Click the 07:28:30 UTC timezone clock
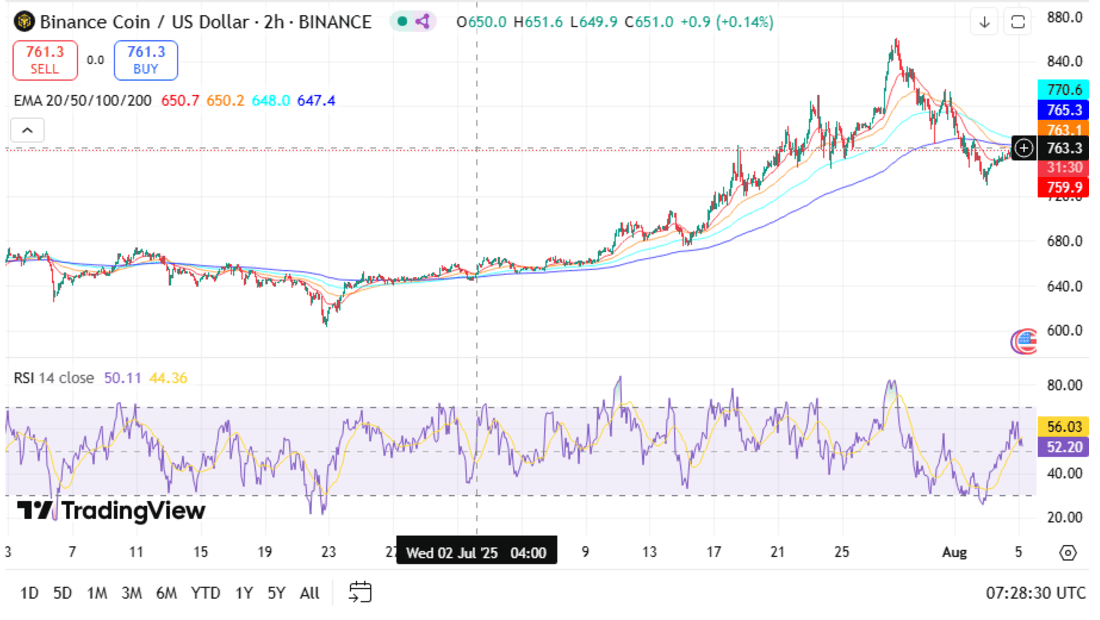1100x620 pixels. click(1035, 593)
